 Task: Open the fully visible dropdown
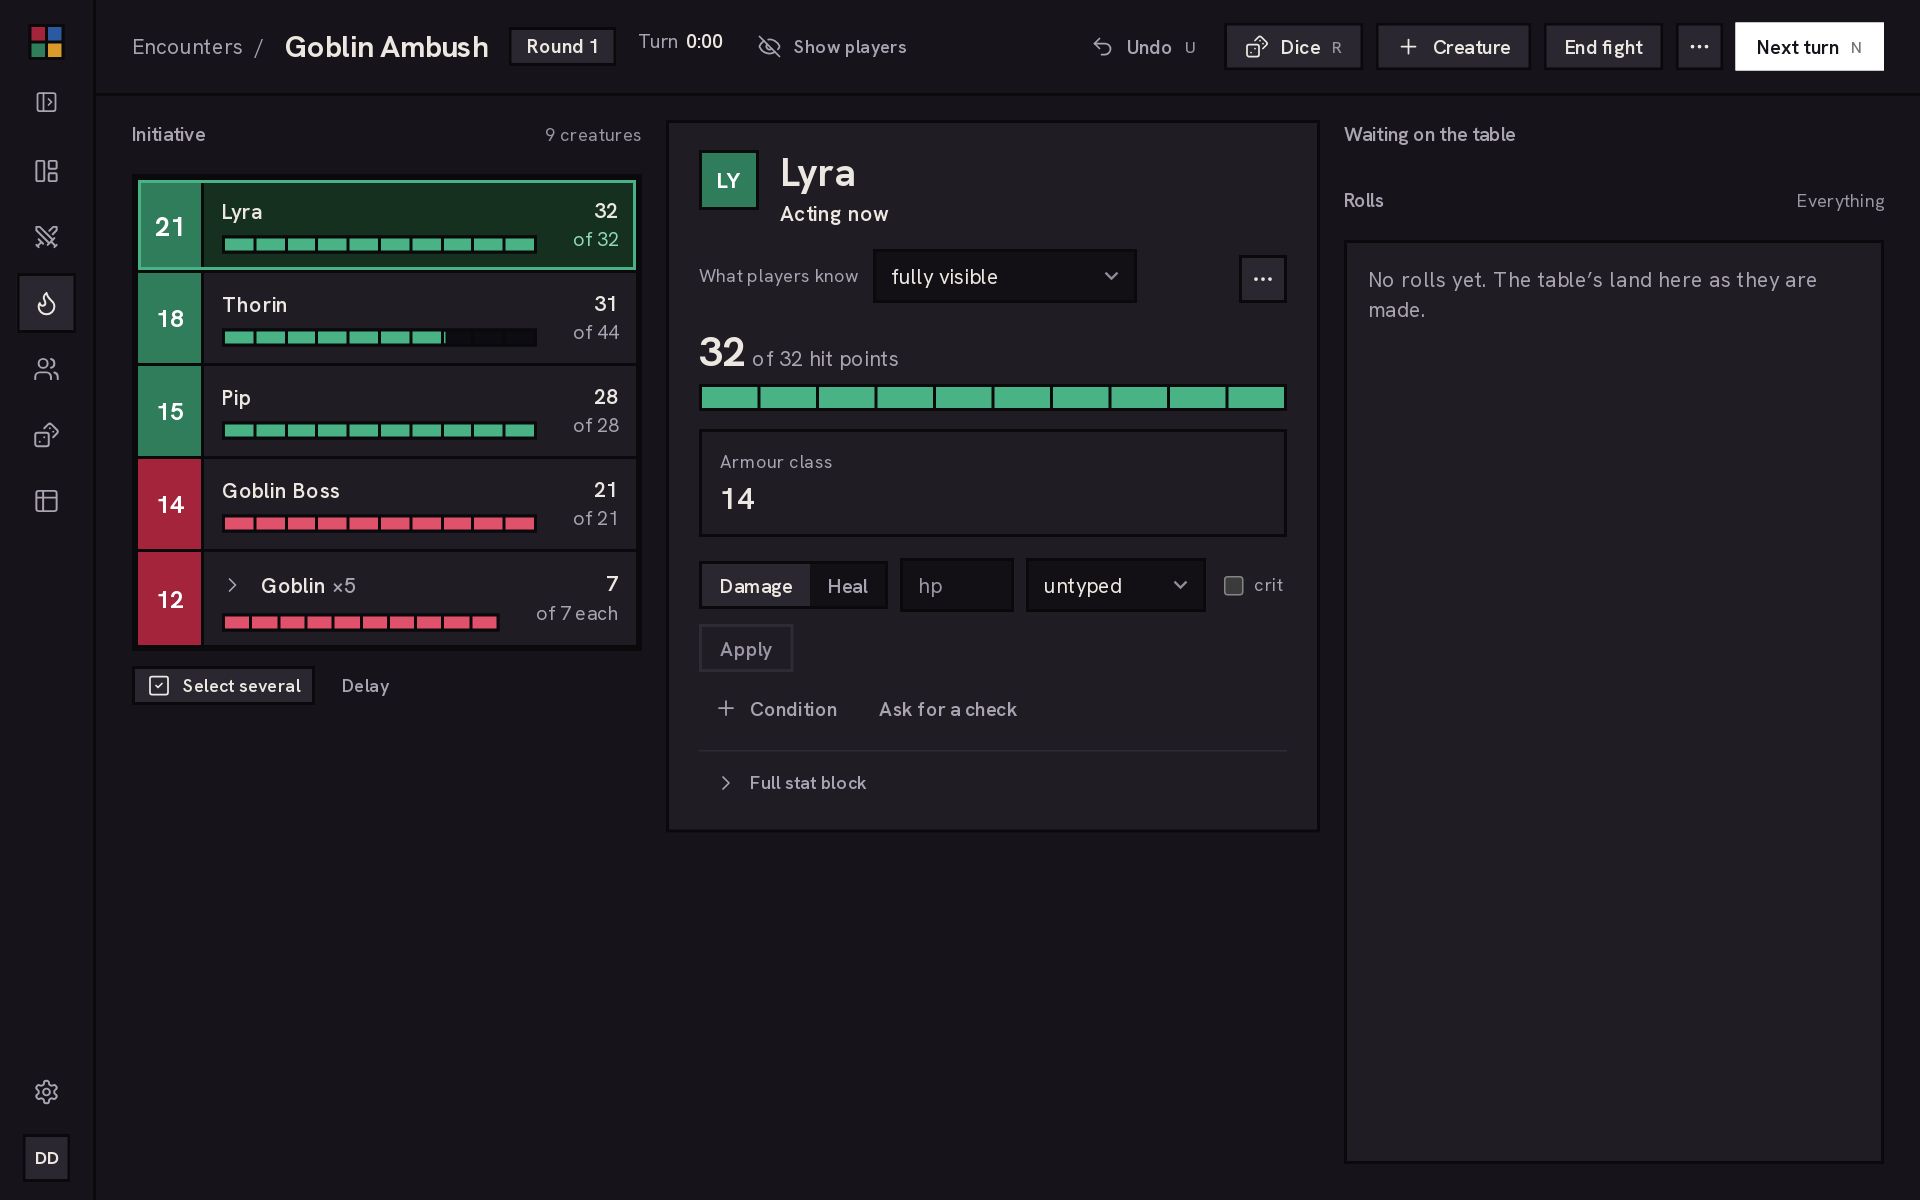coord(1004,276)
